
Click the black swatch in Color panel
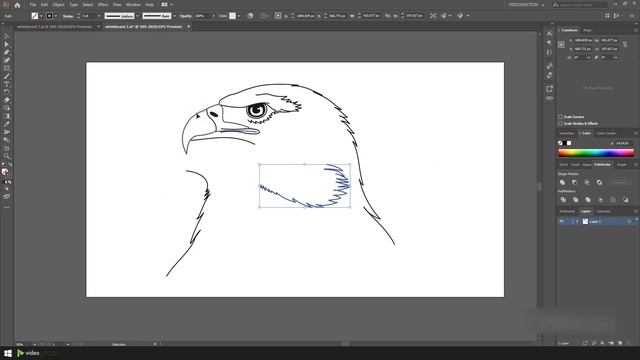(565, 143)
